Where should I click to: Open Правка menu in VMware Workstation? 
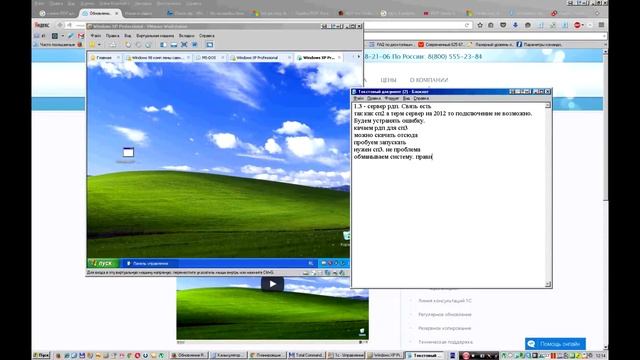point(112,36)
